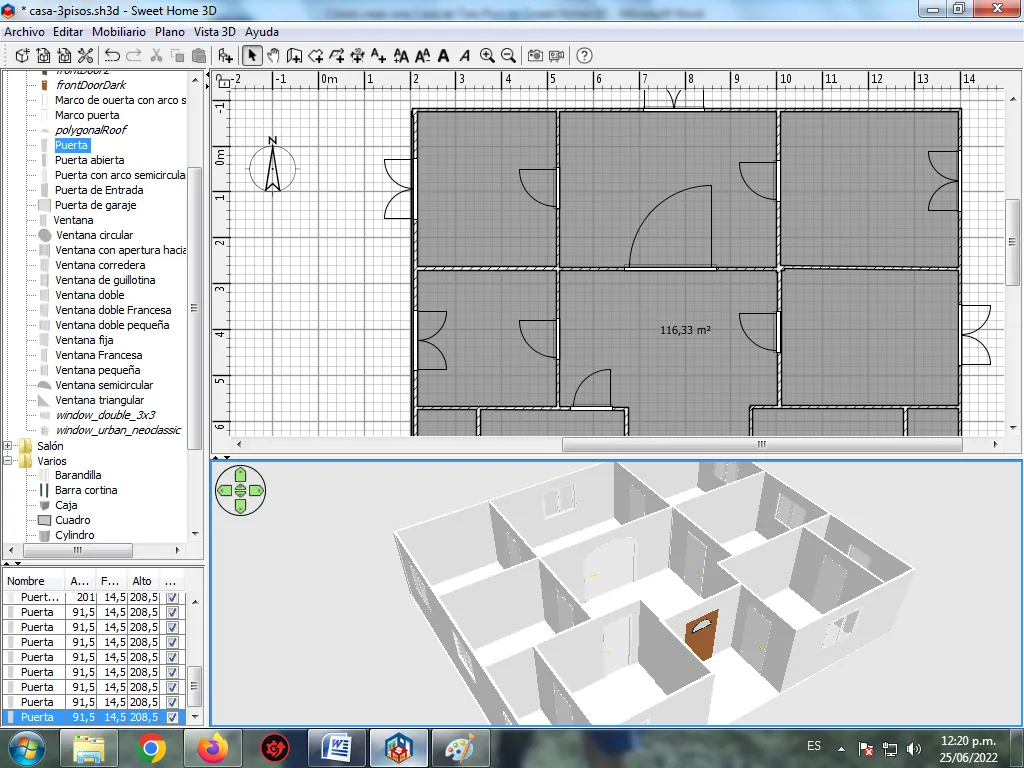This screenshot has height=768, width=1024.
Task: Select frontDoorDark in the catalog tree
Action: point(91,85)
